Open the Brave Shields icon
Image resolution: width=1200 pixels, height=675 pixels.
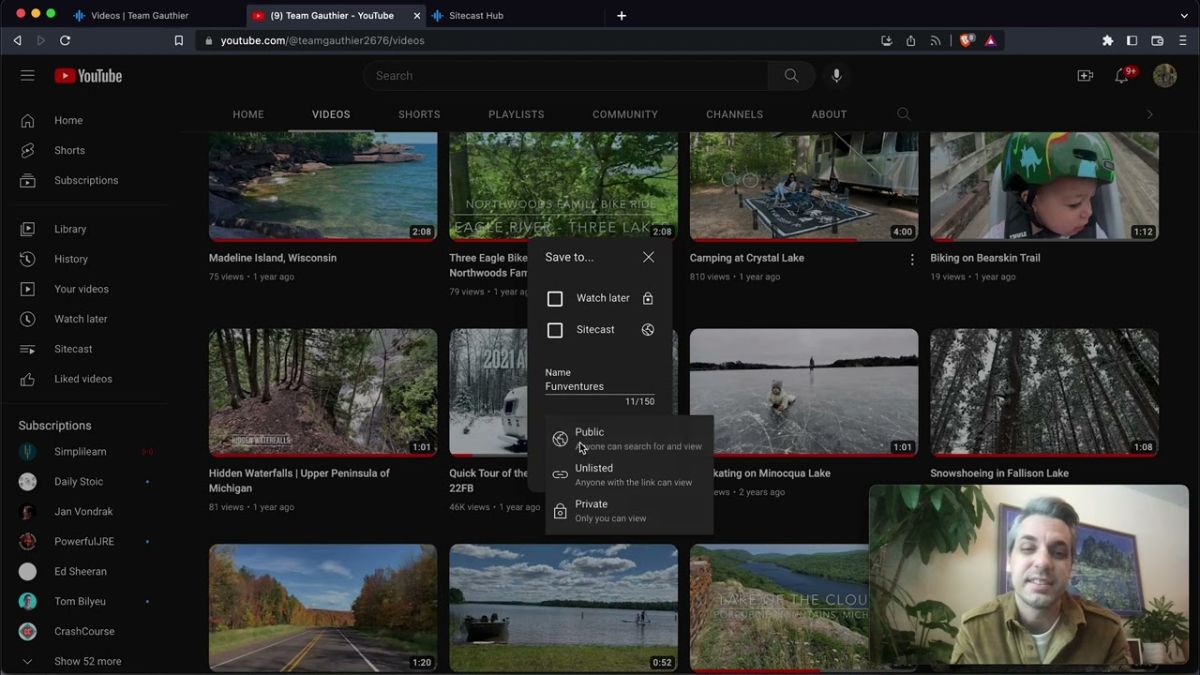967,41
